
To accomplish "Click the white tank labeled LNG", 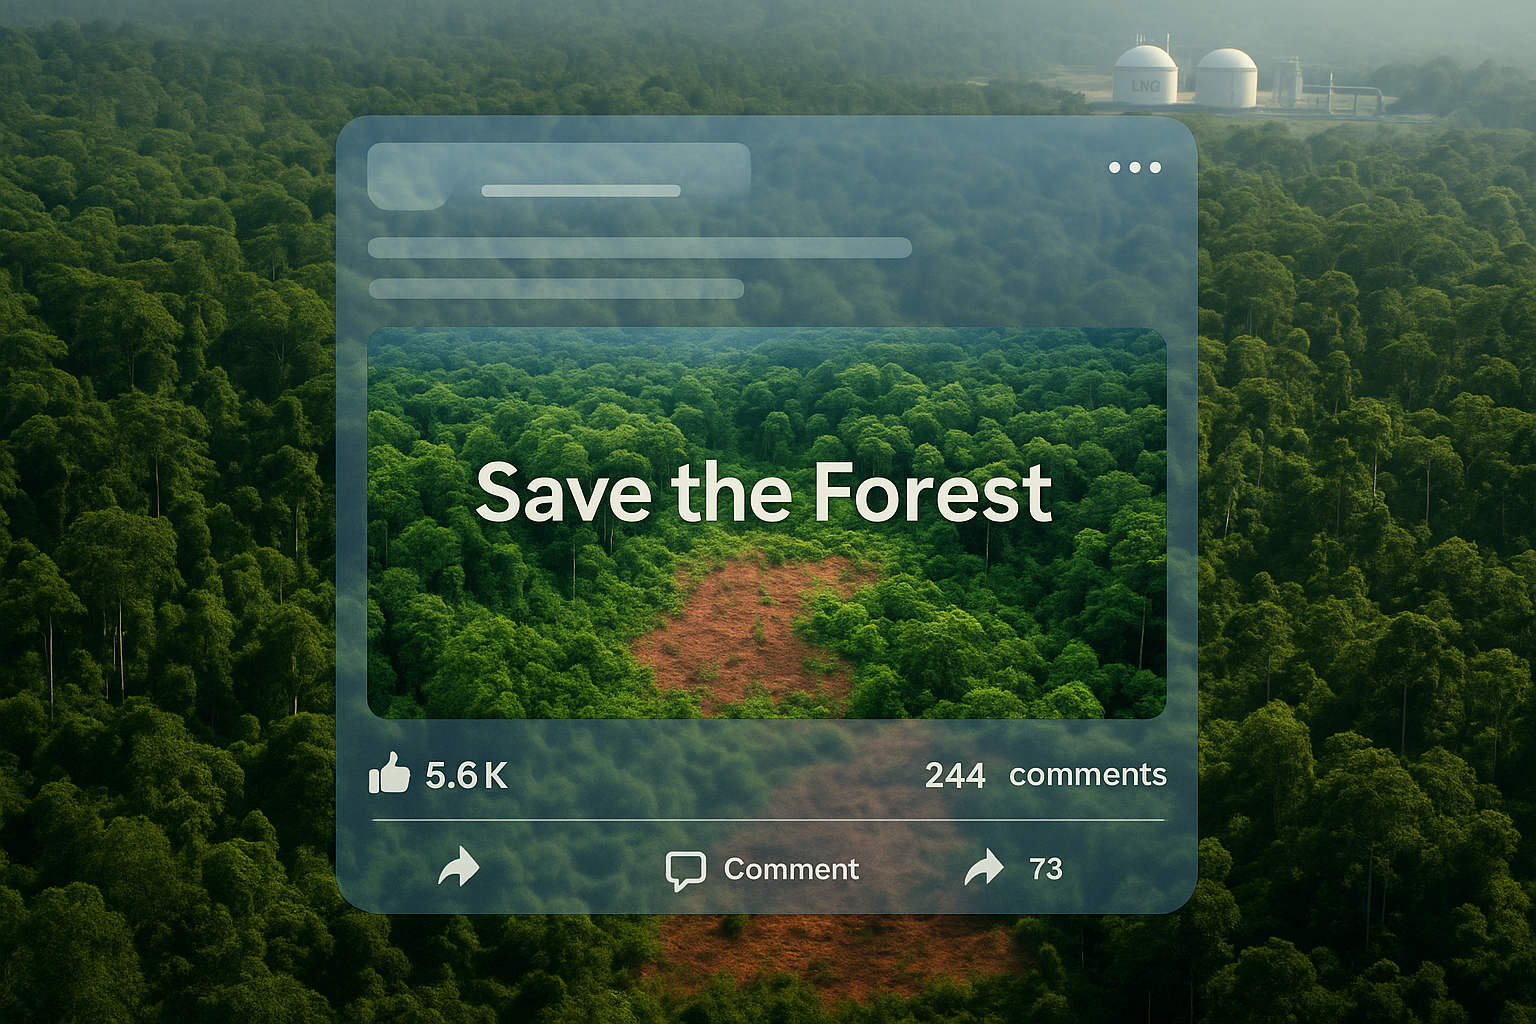I will pyautogui.click(x=1146, y=74).
